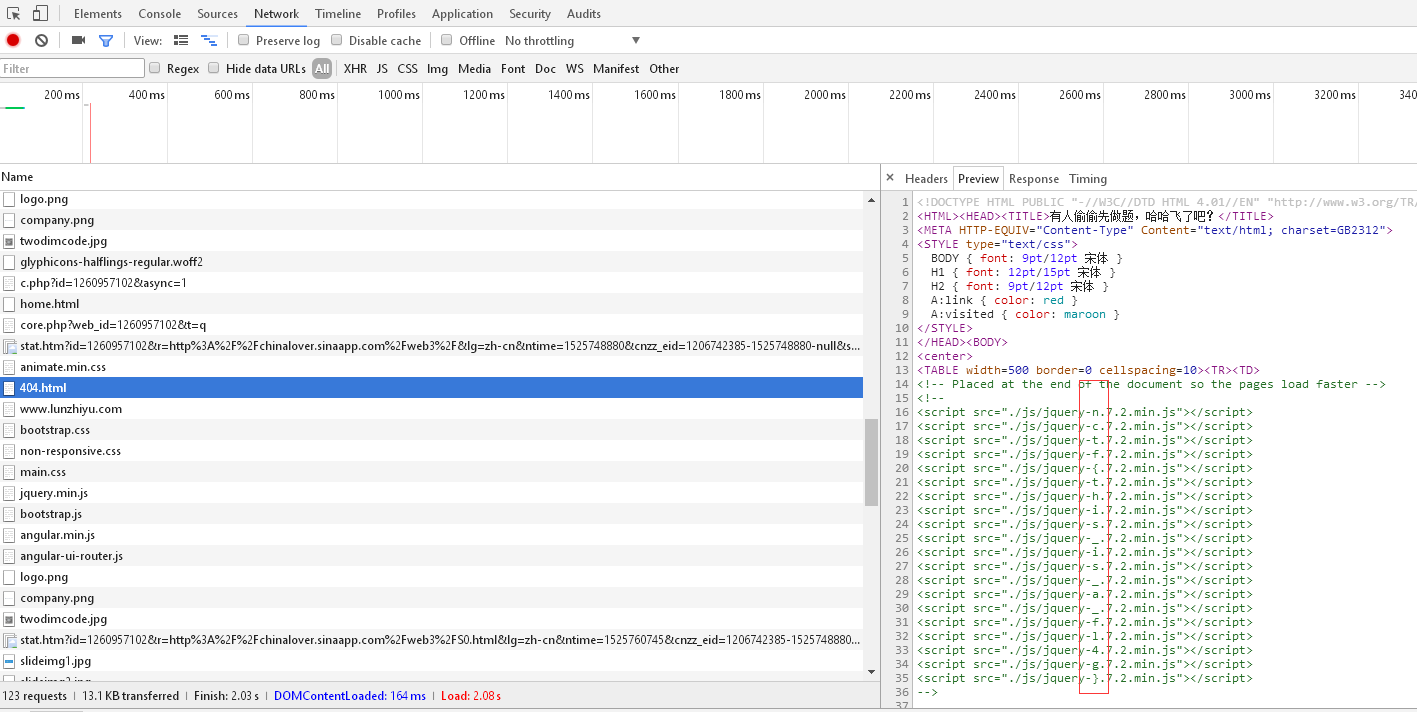Screen dimensions: 1417x712
Task: Switch to list view of requests
Action: tap(181, 40)
